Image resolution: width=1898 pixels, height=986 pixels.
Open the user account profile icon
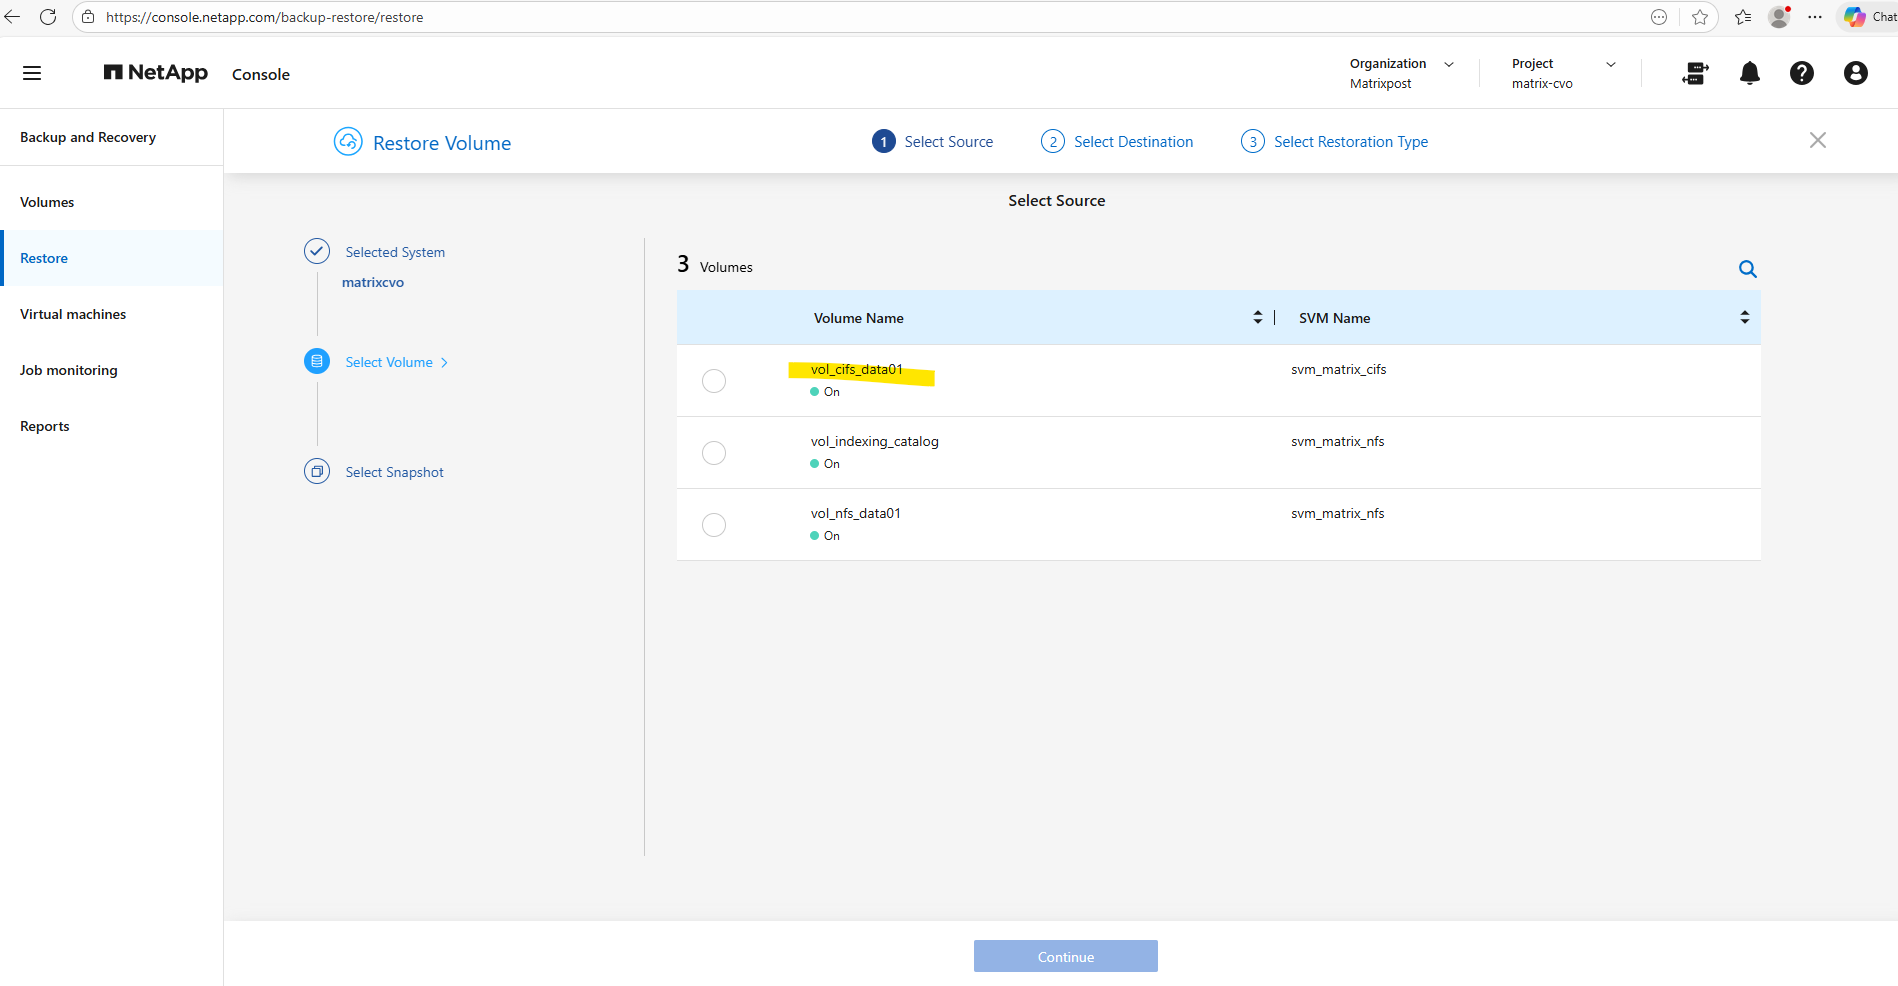1855,73
